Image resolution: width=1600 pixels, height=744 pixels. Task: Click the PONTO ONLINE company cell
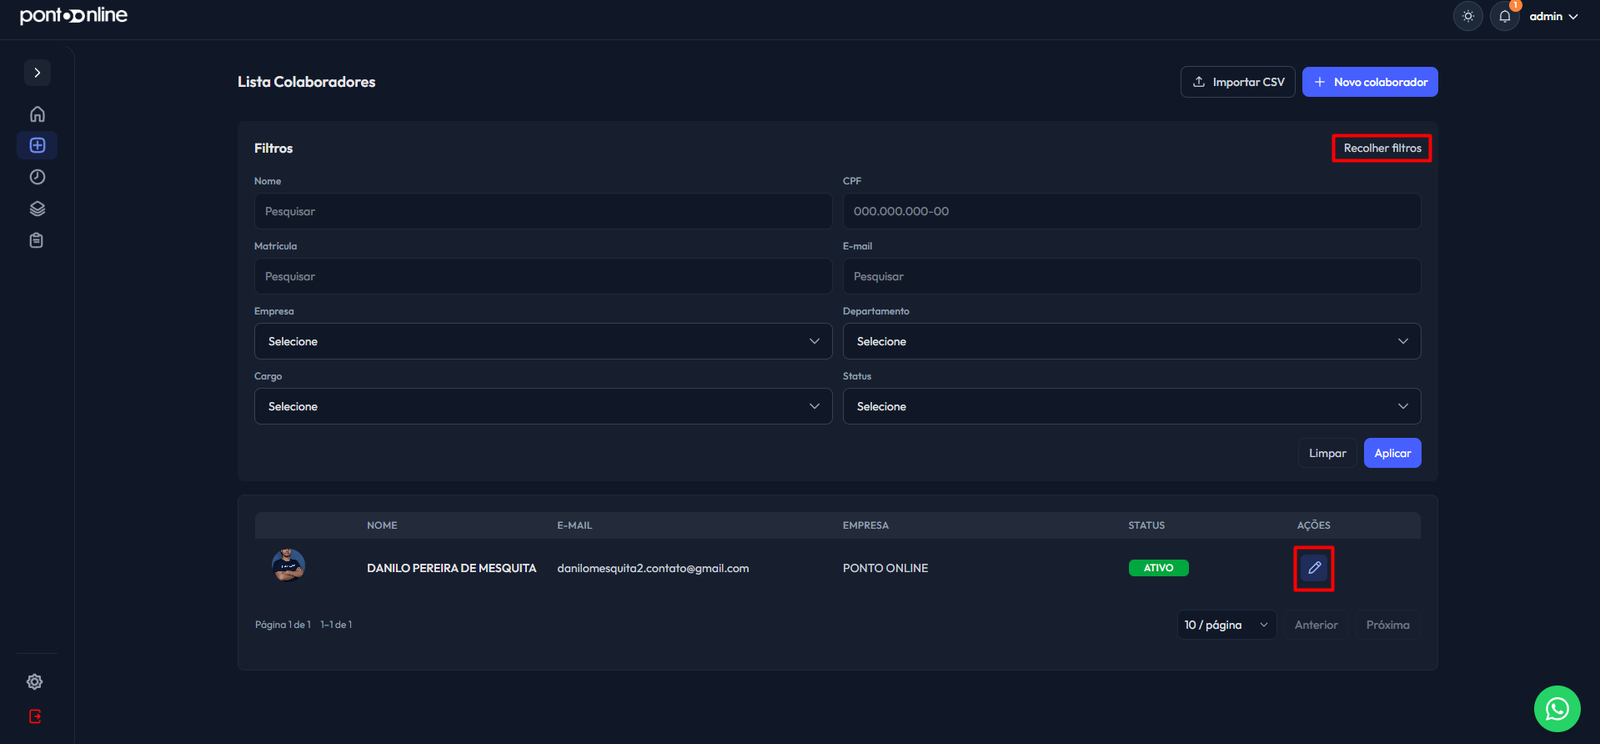885,568
